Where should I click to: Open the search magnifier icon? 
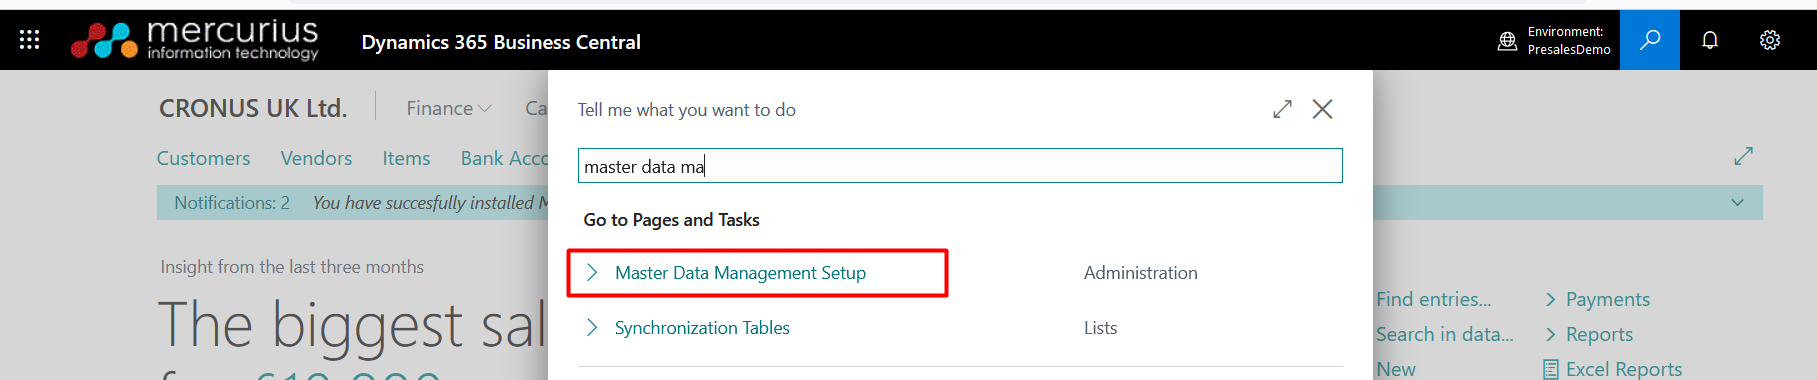click(x=1650, y=40)
